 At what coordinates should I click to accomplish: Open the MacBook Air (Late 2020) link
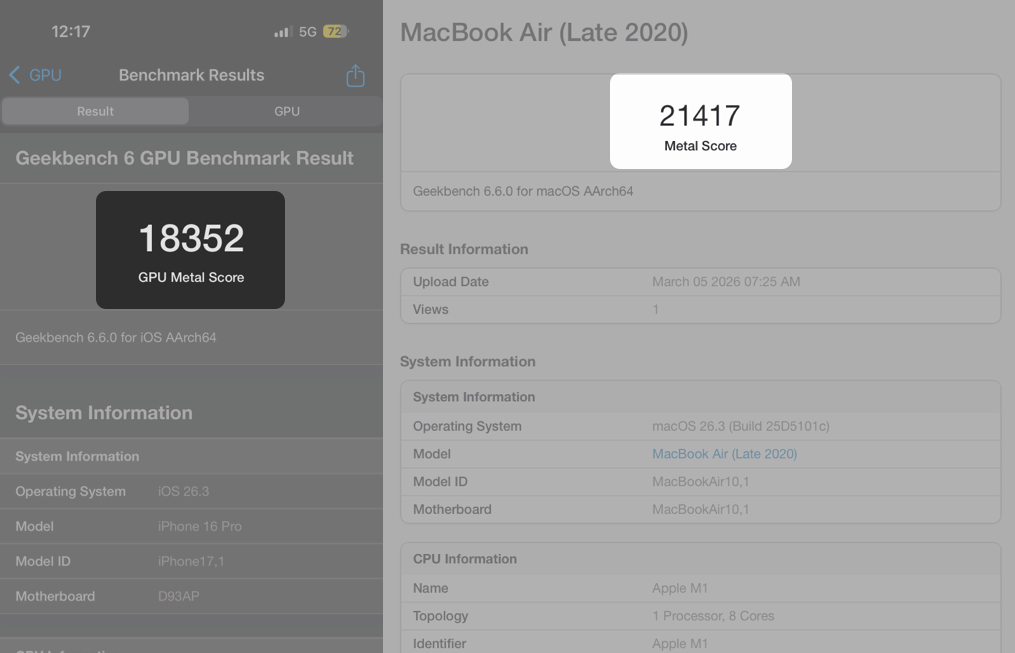pos(724,453)
